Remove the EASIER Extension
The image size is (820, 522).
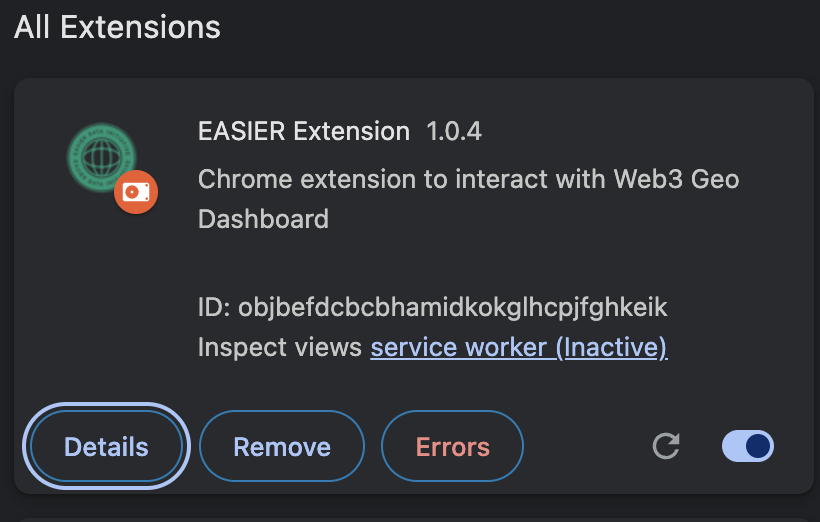[x=282, y=446]
